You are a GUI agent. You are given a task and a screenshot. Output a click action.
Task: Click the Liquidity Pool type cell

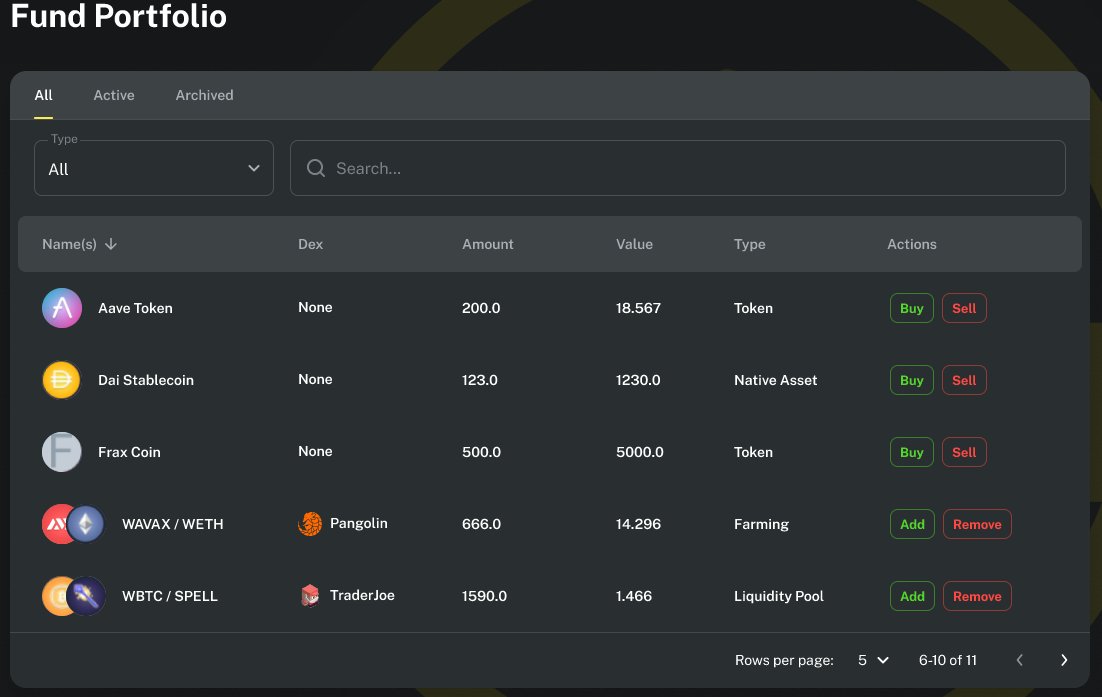pyautogui.click(x=779, y=596)
